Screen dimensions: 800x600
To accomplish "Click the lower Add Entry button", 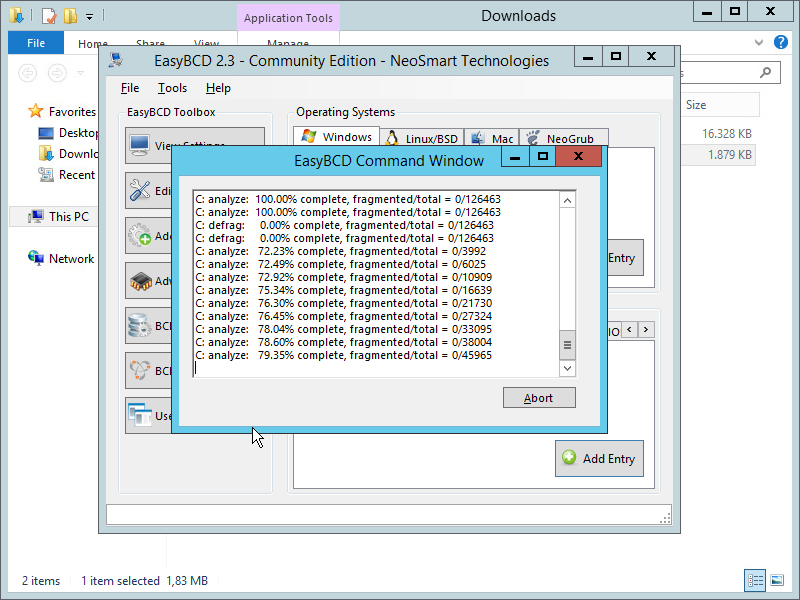I will click(x=599, y=459).
